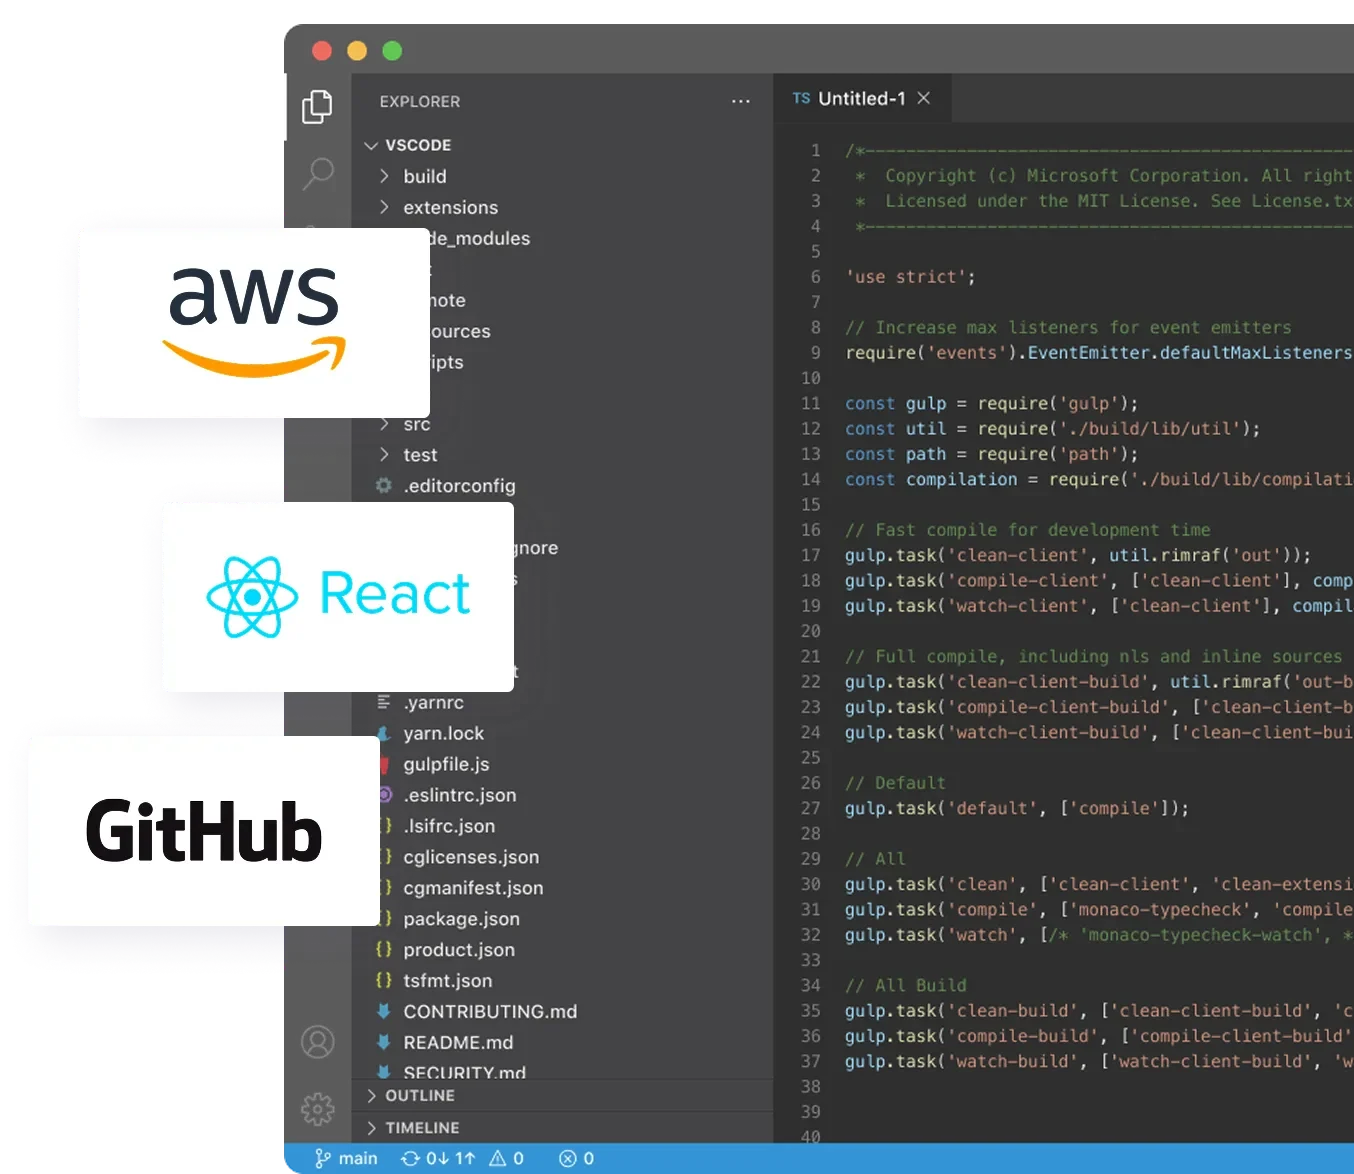1354x1174 pixels.
Task: Click Synchronize Changes in status bar
Action: click(x=437, y=1159)
